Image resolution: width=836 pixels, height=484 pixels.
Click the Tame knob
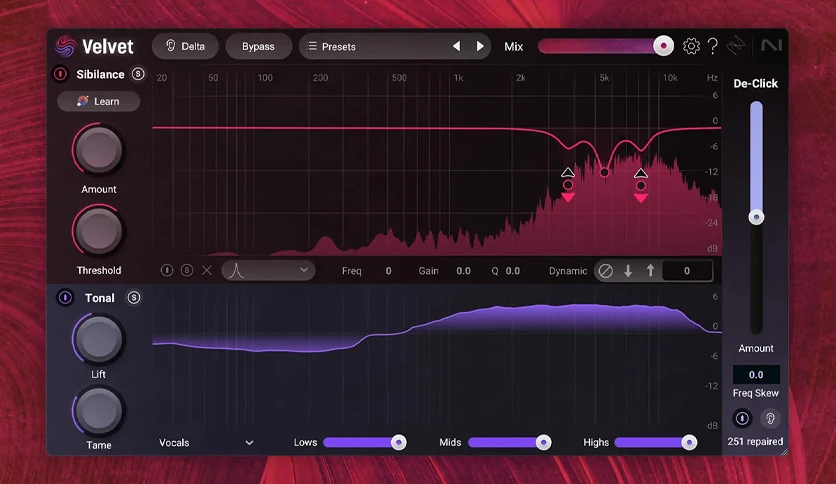click(x=99, y=412)
